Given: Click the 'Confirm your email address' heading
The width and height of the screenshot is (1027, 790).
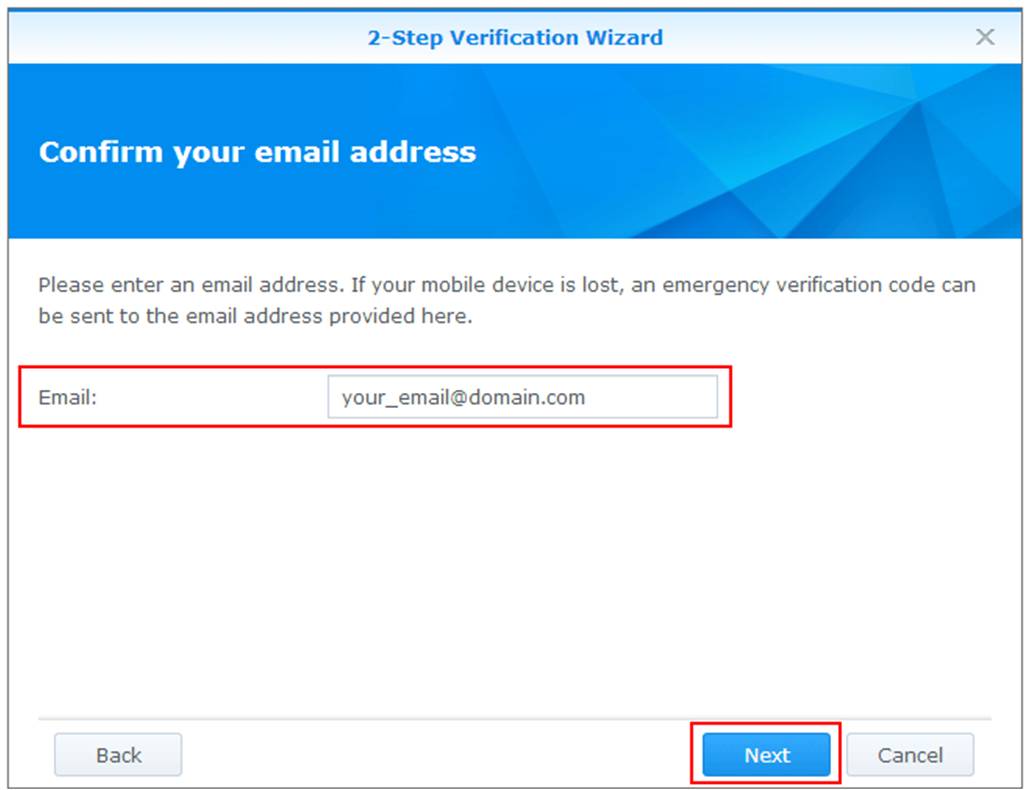Looking at the screenshot, I should point(257,152).
